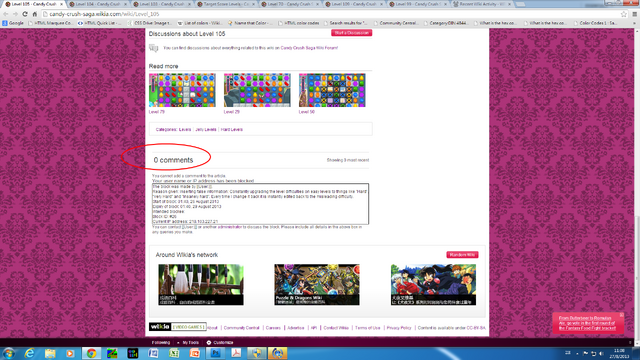Screen dimensions: 640x360
Task: Open the Inuyasha anime wiki thumbnail
Action: click(433, 284)
